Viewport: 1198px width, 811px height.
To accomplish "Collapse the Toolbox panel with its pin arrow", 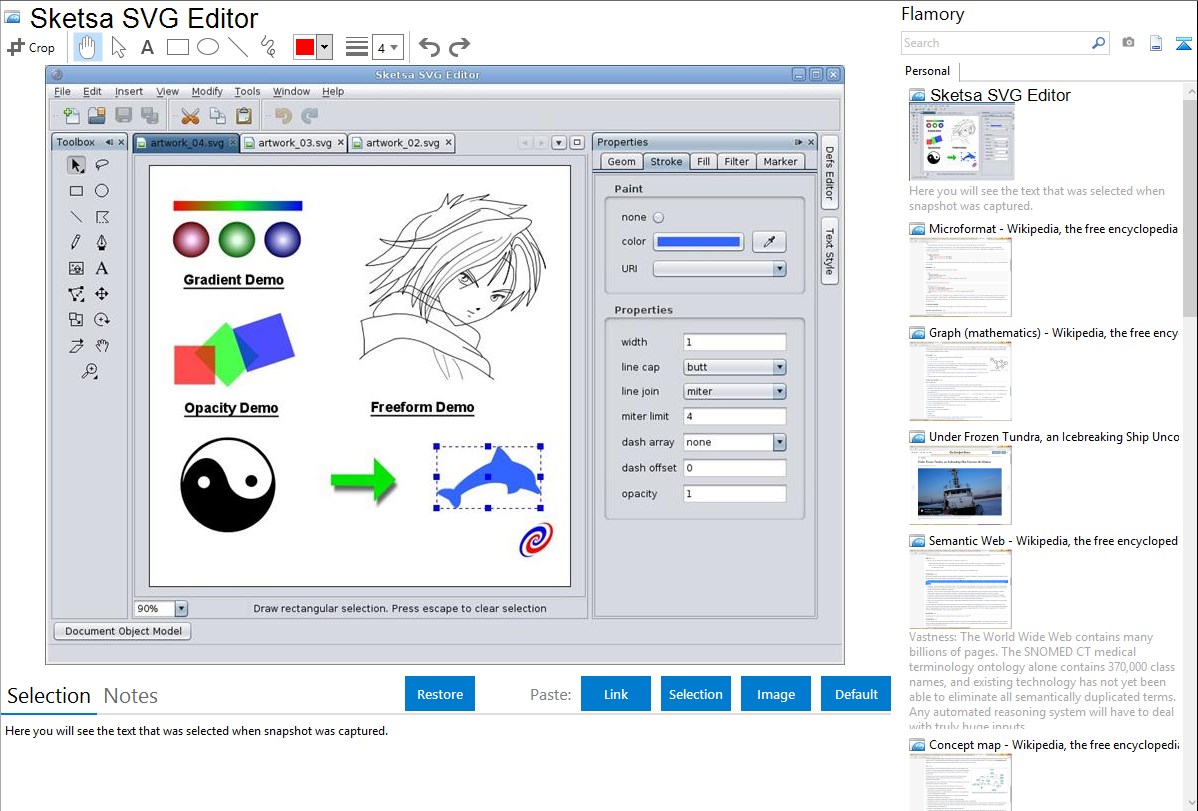I will (109, 142).
